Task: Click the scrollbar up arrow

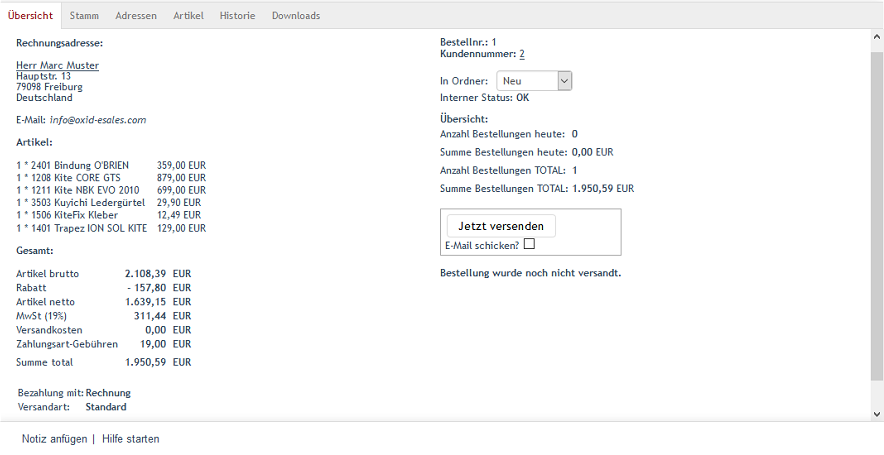Action: (x=877, y=36)
